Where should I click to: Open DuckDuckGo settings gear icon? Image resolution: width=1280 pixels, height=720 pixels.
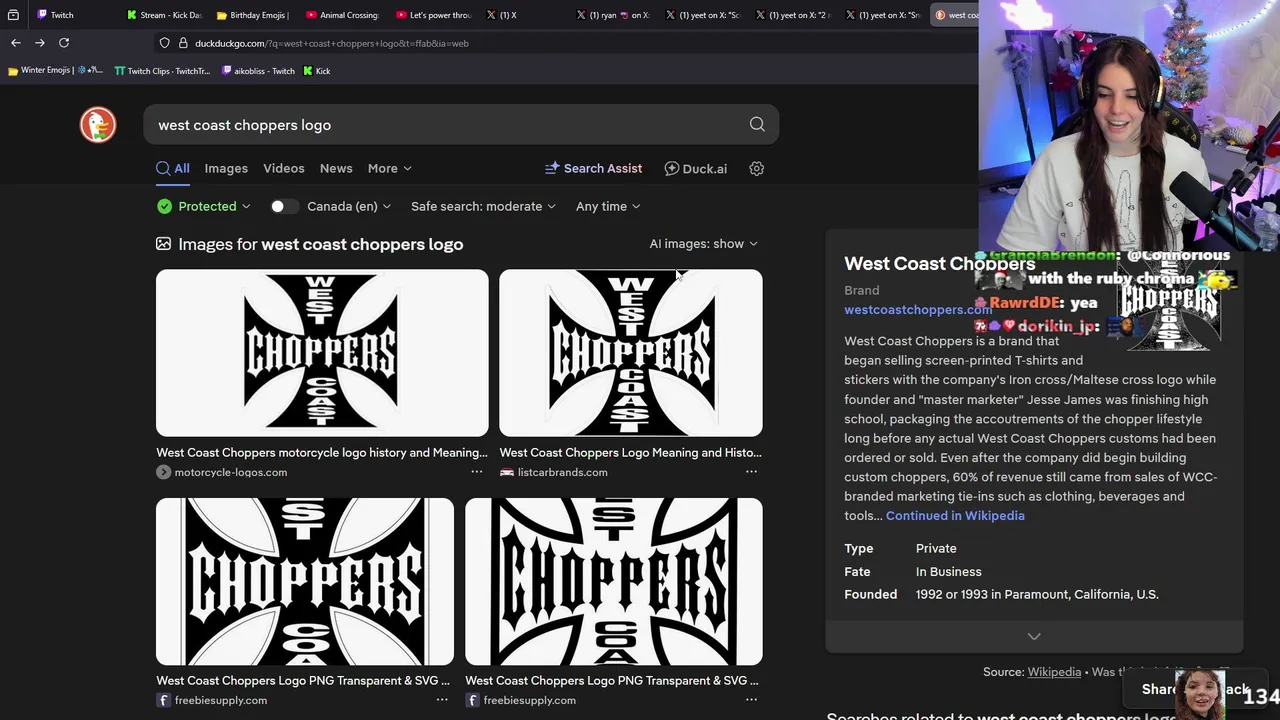pos(756,168)
